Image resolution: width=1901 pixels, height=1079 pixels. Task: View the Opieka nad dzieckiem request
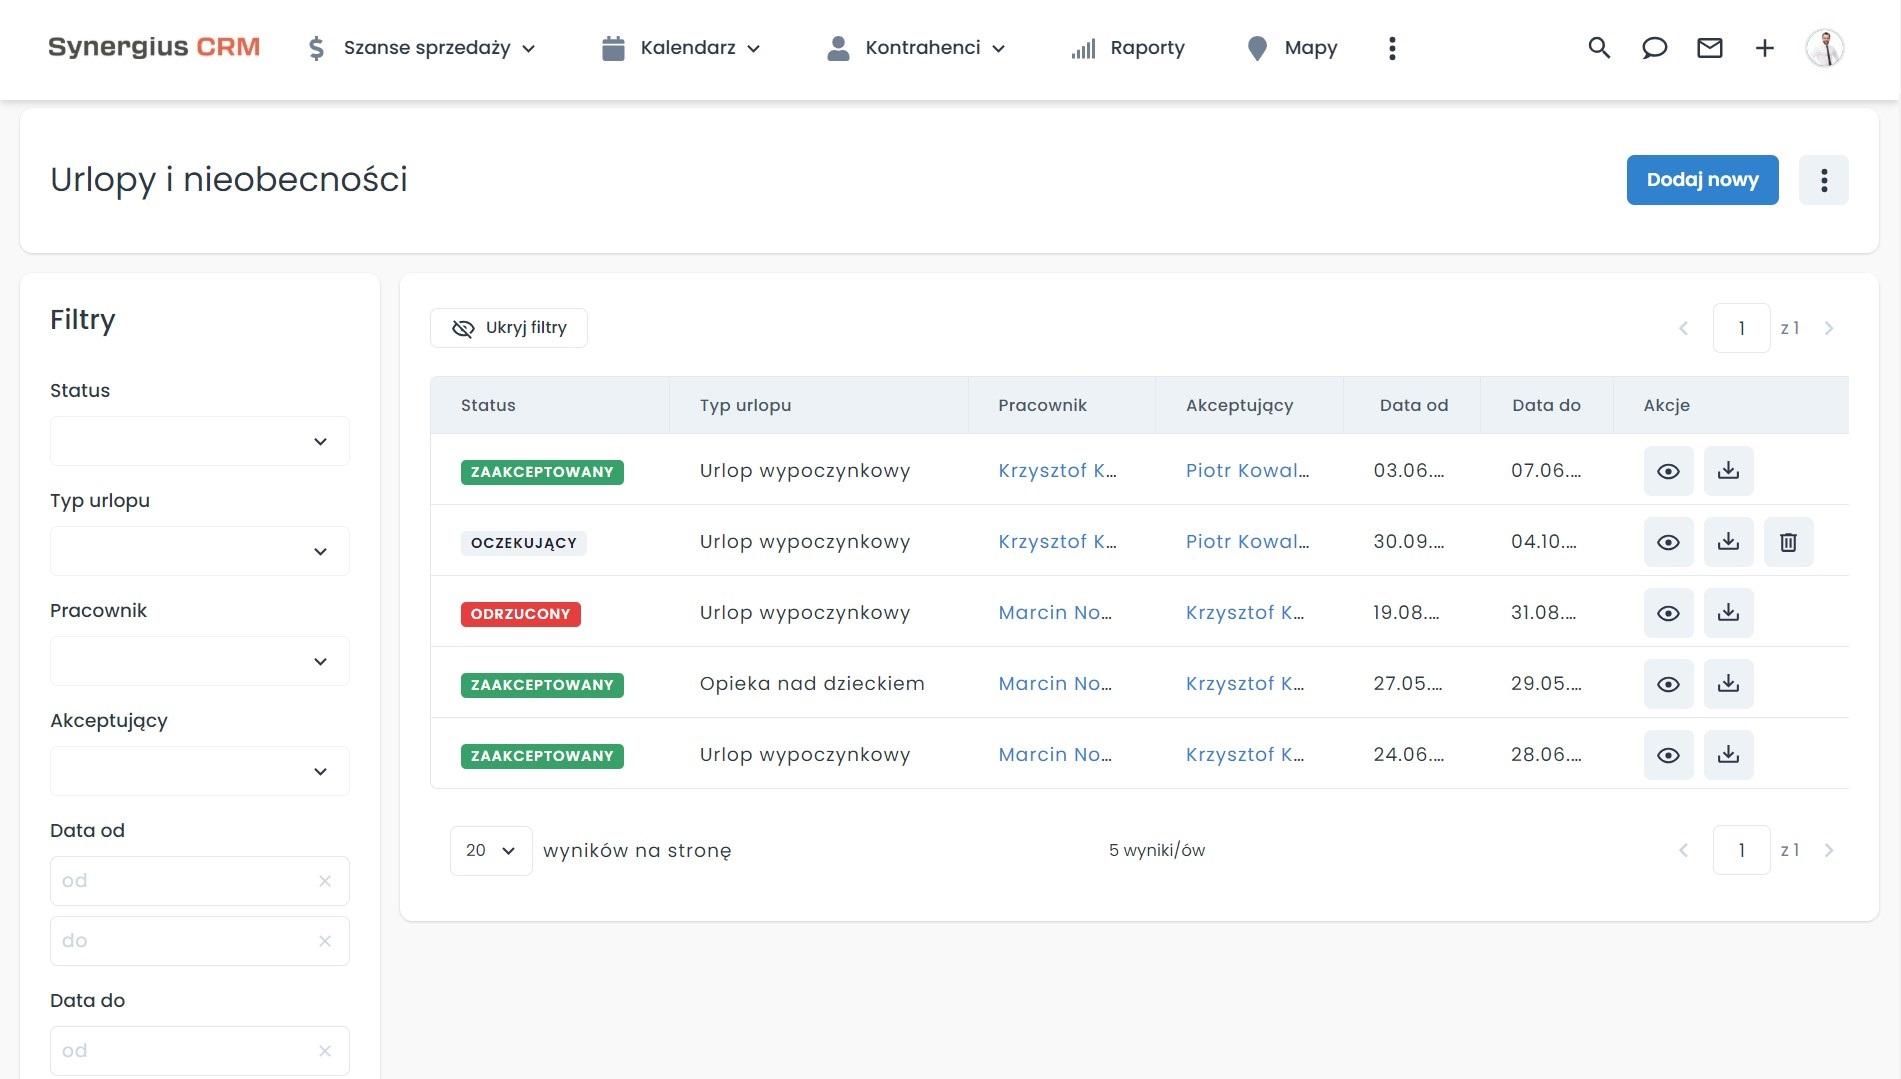click(x=1668, y=684)
